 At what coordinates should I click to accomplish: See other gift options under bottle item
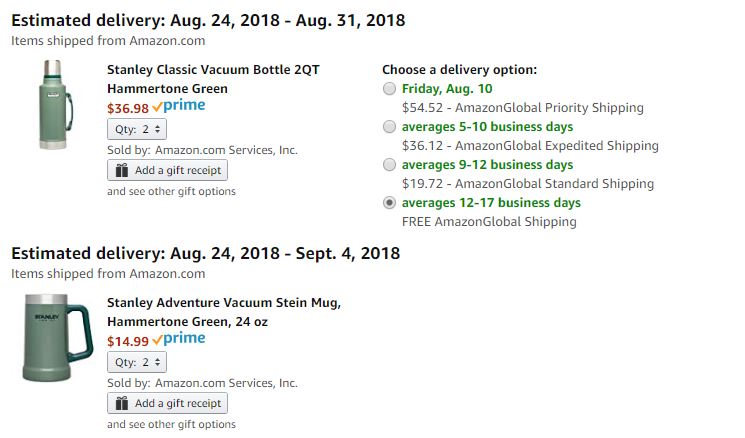(172, 191)
